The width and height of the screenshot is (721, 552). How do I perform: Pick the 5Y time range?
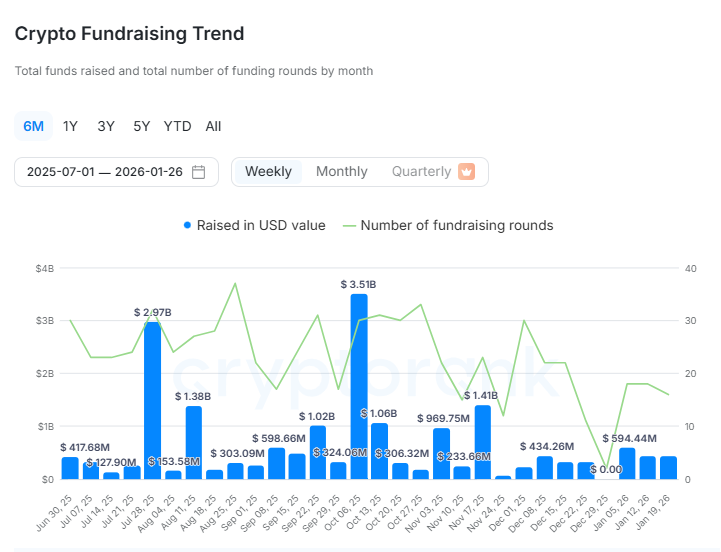142,126
